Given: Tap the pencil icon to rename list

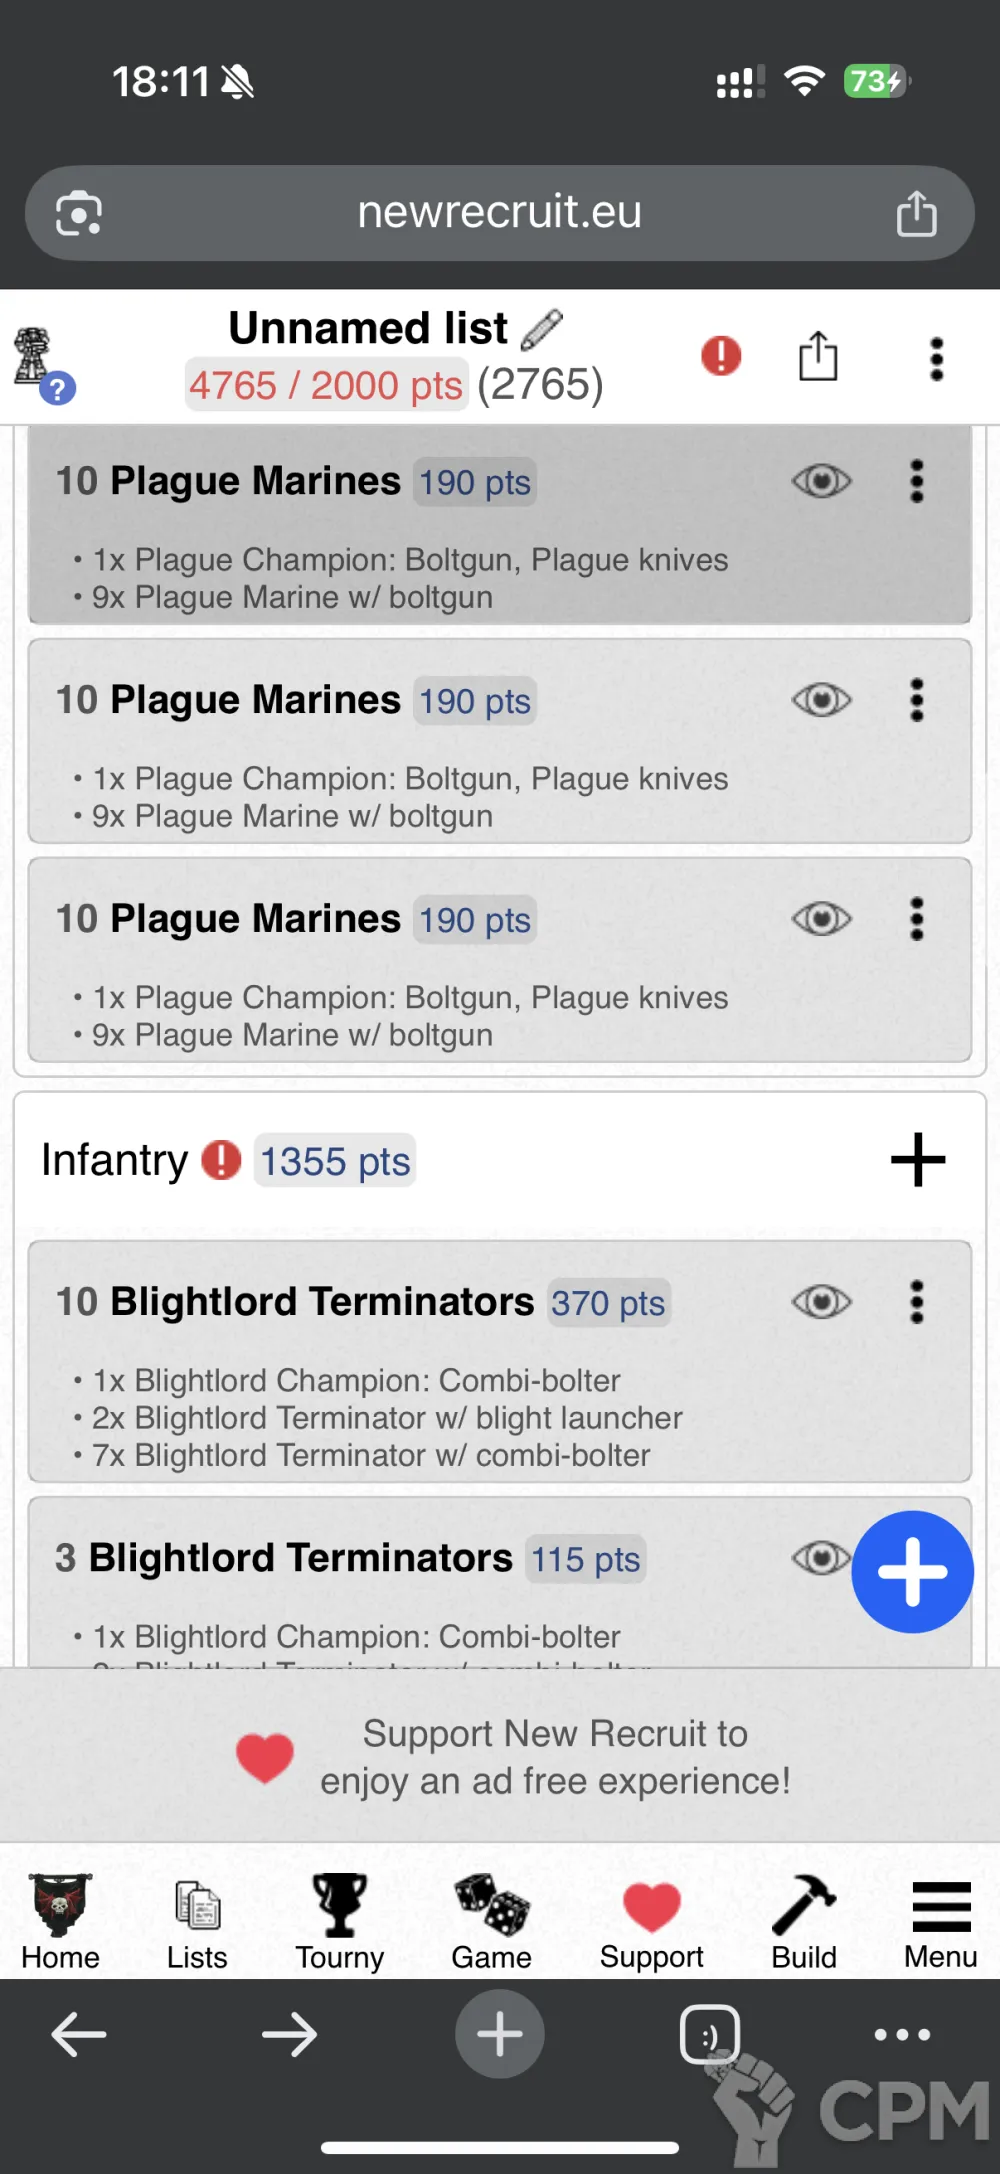Looking at the screenshot, I should pyautogui.click(x=542, y=329).
